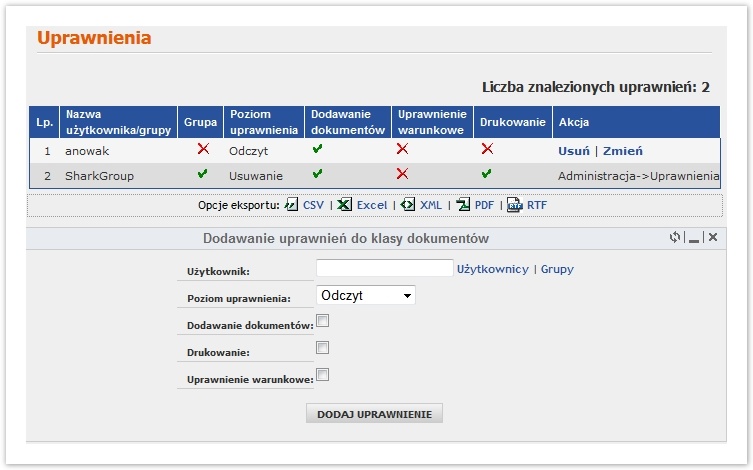Viewport: 753px width, 470px height.
Task: Enable the Dodawanie dokumentów checkbox
Action: (x=323, y=321)
